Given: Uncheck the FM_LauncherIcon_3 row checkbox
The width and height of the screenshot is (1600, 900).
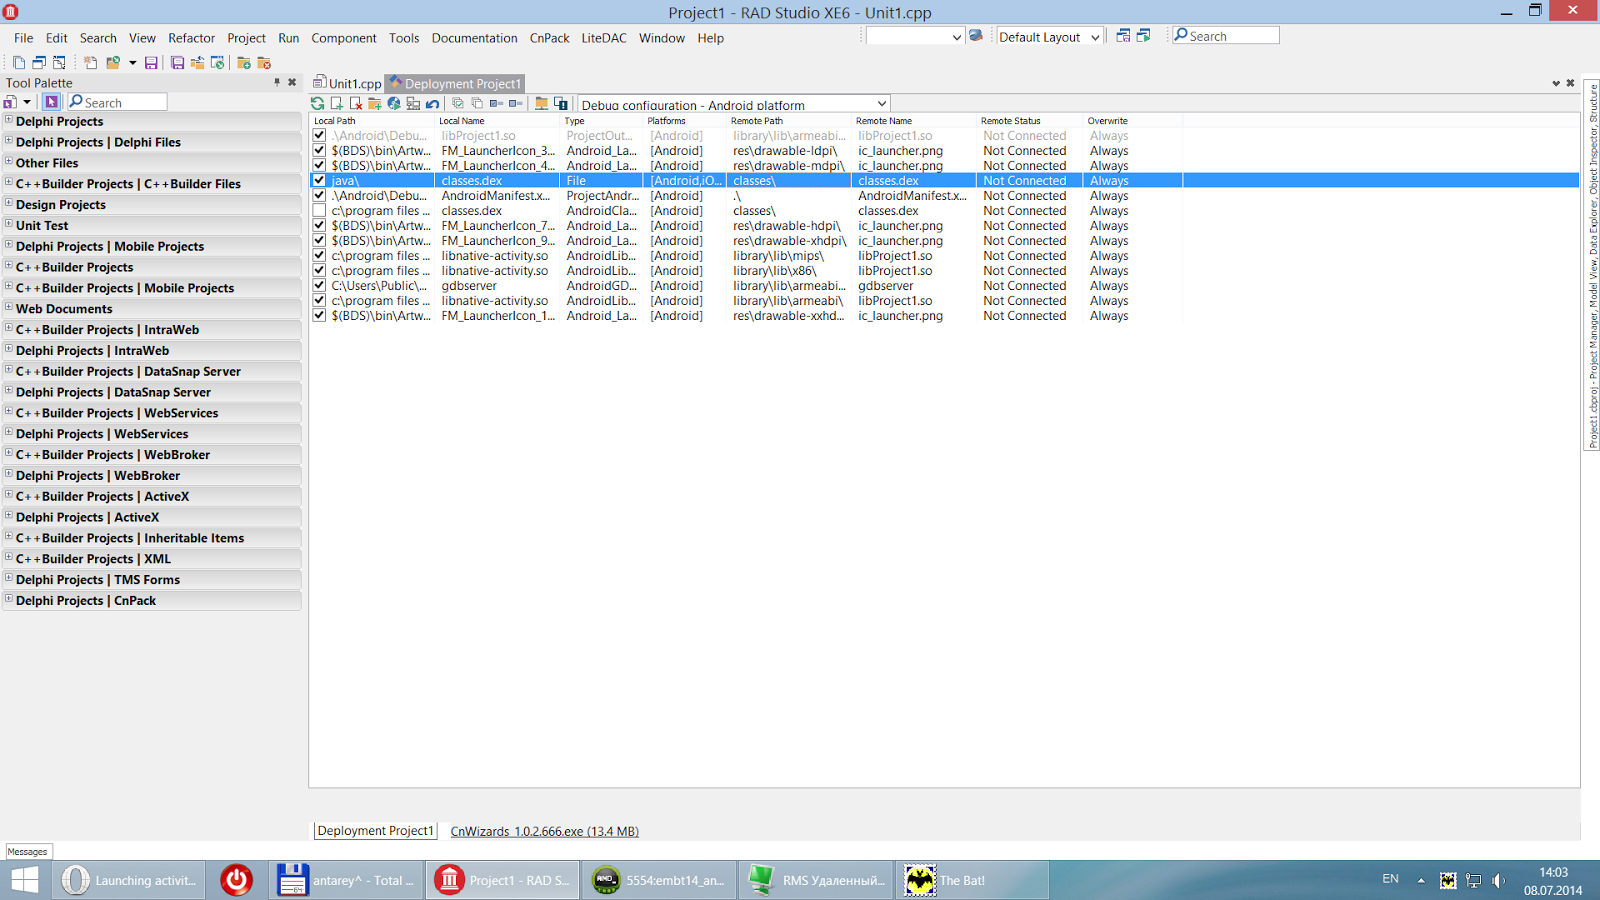Looking at the screenshot, I should 319,150.
